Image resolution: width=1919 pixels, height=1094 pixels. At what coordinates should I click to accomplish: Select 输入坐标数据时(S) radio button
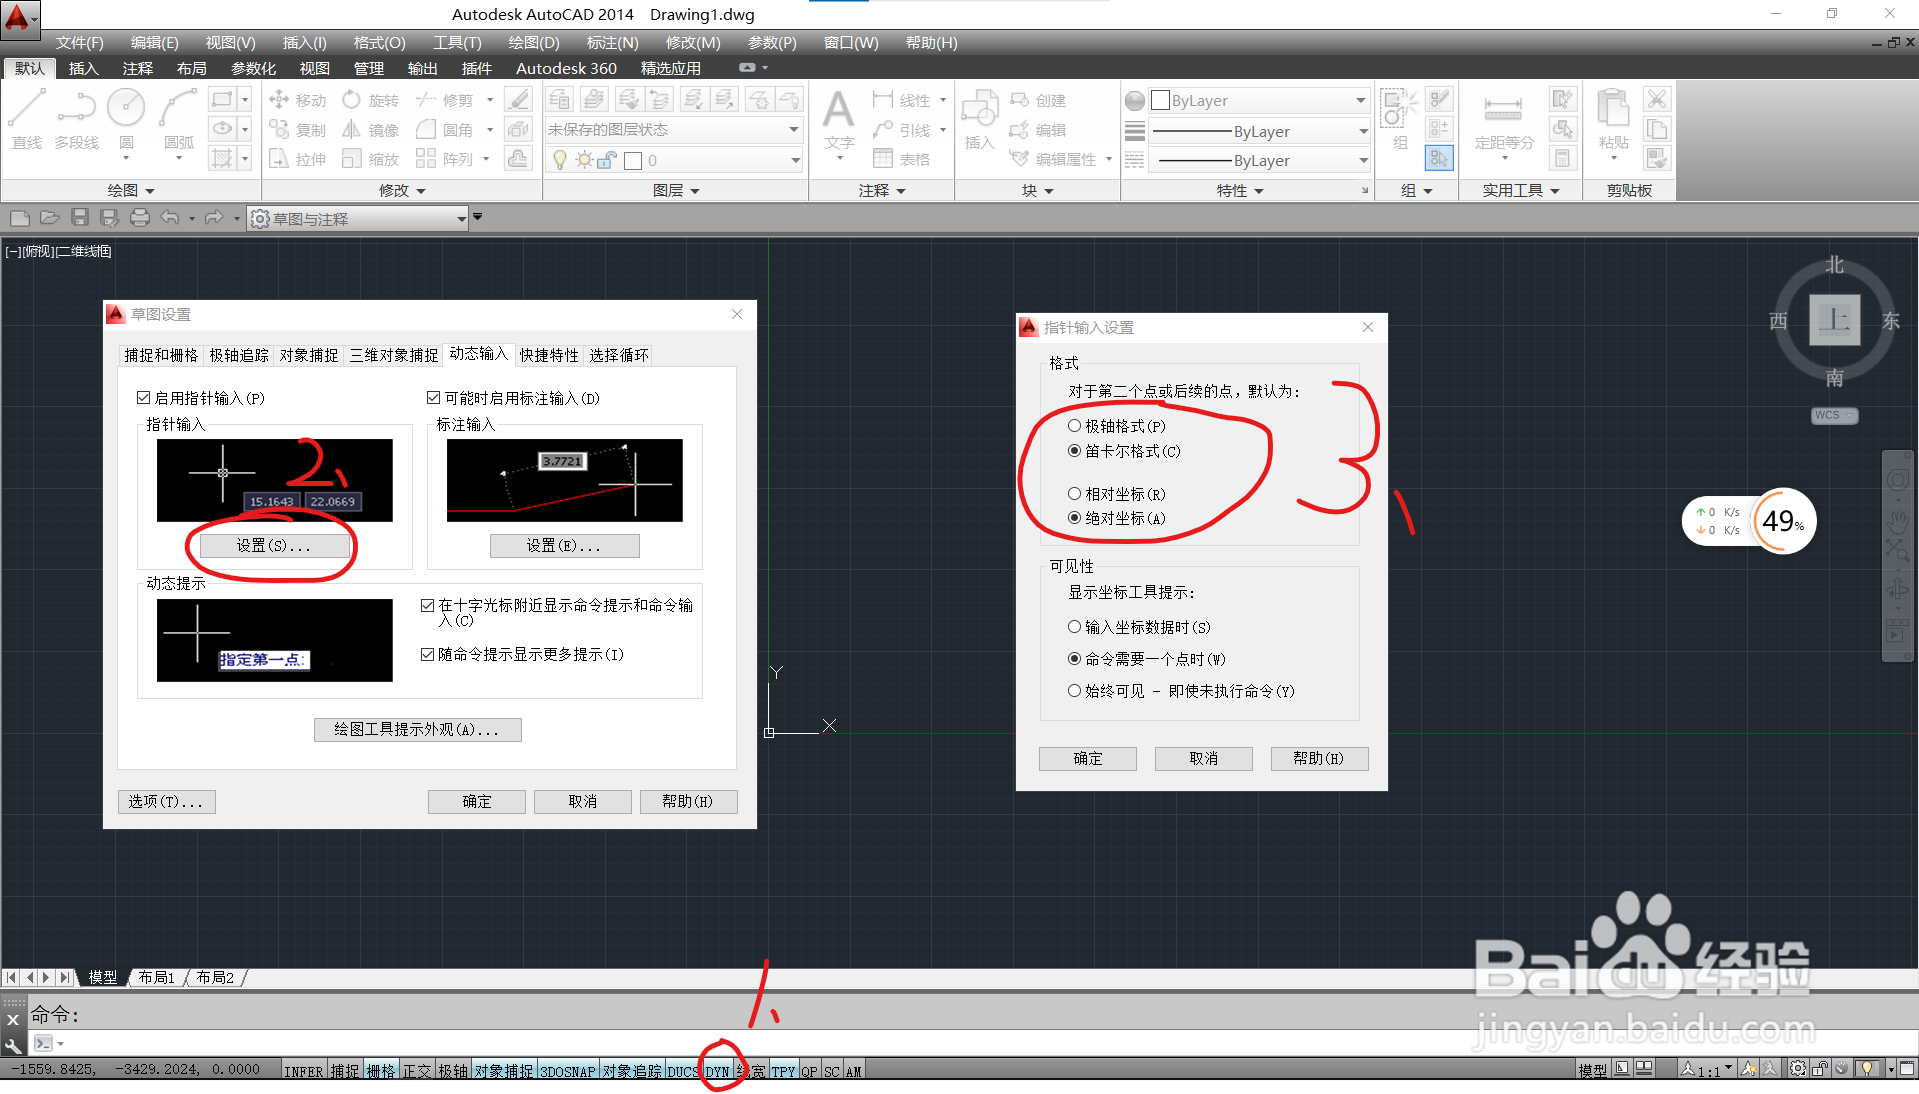pyautogui.click(x=1074, y=627)
